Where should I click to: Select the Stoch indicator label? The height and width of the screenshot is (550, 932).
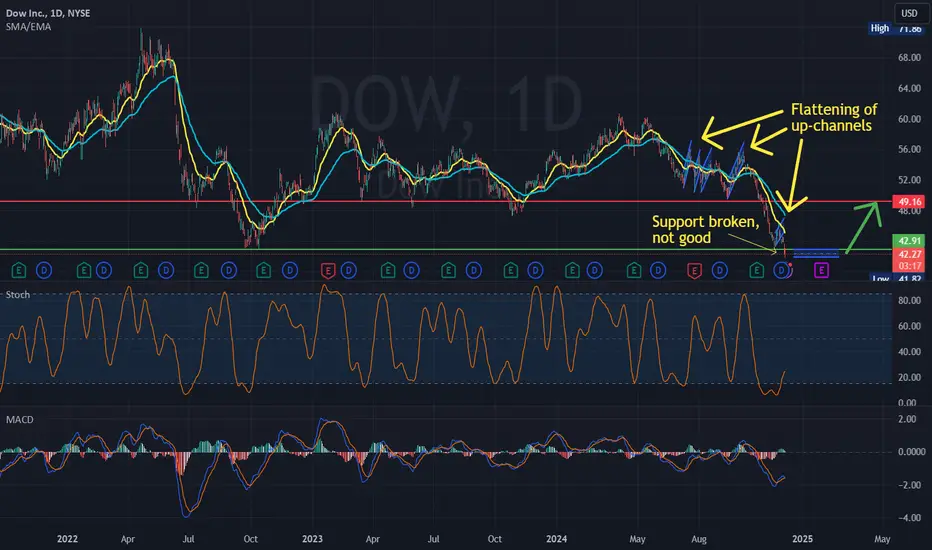18,294
